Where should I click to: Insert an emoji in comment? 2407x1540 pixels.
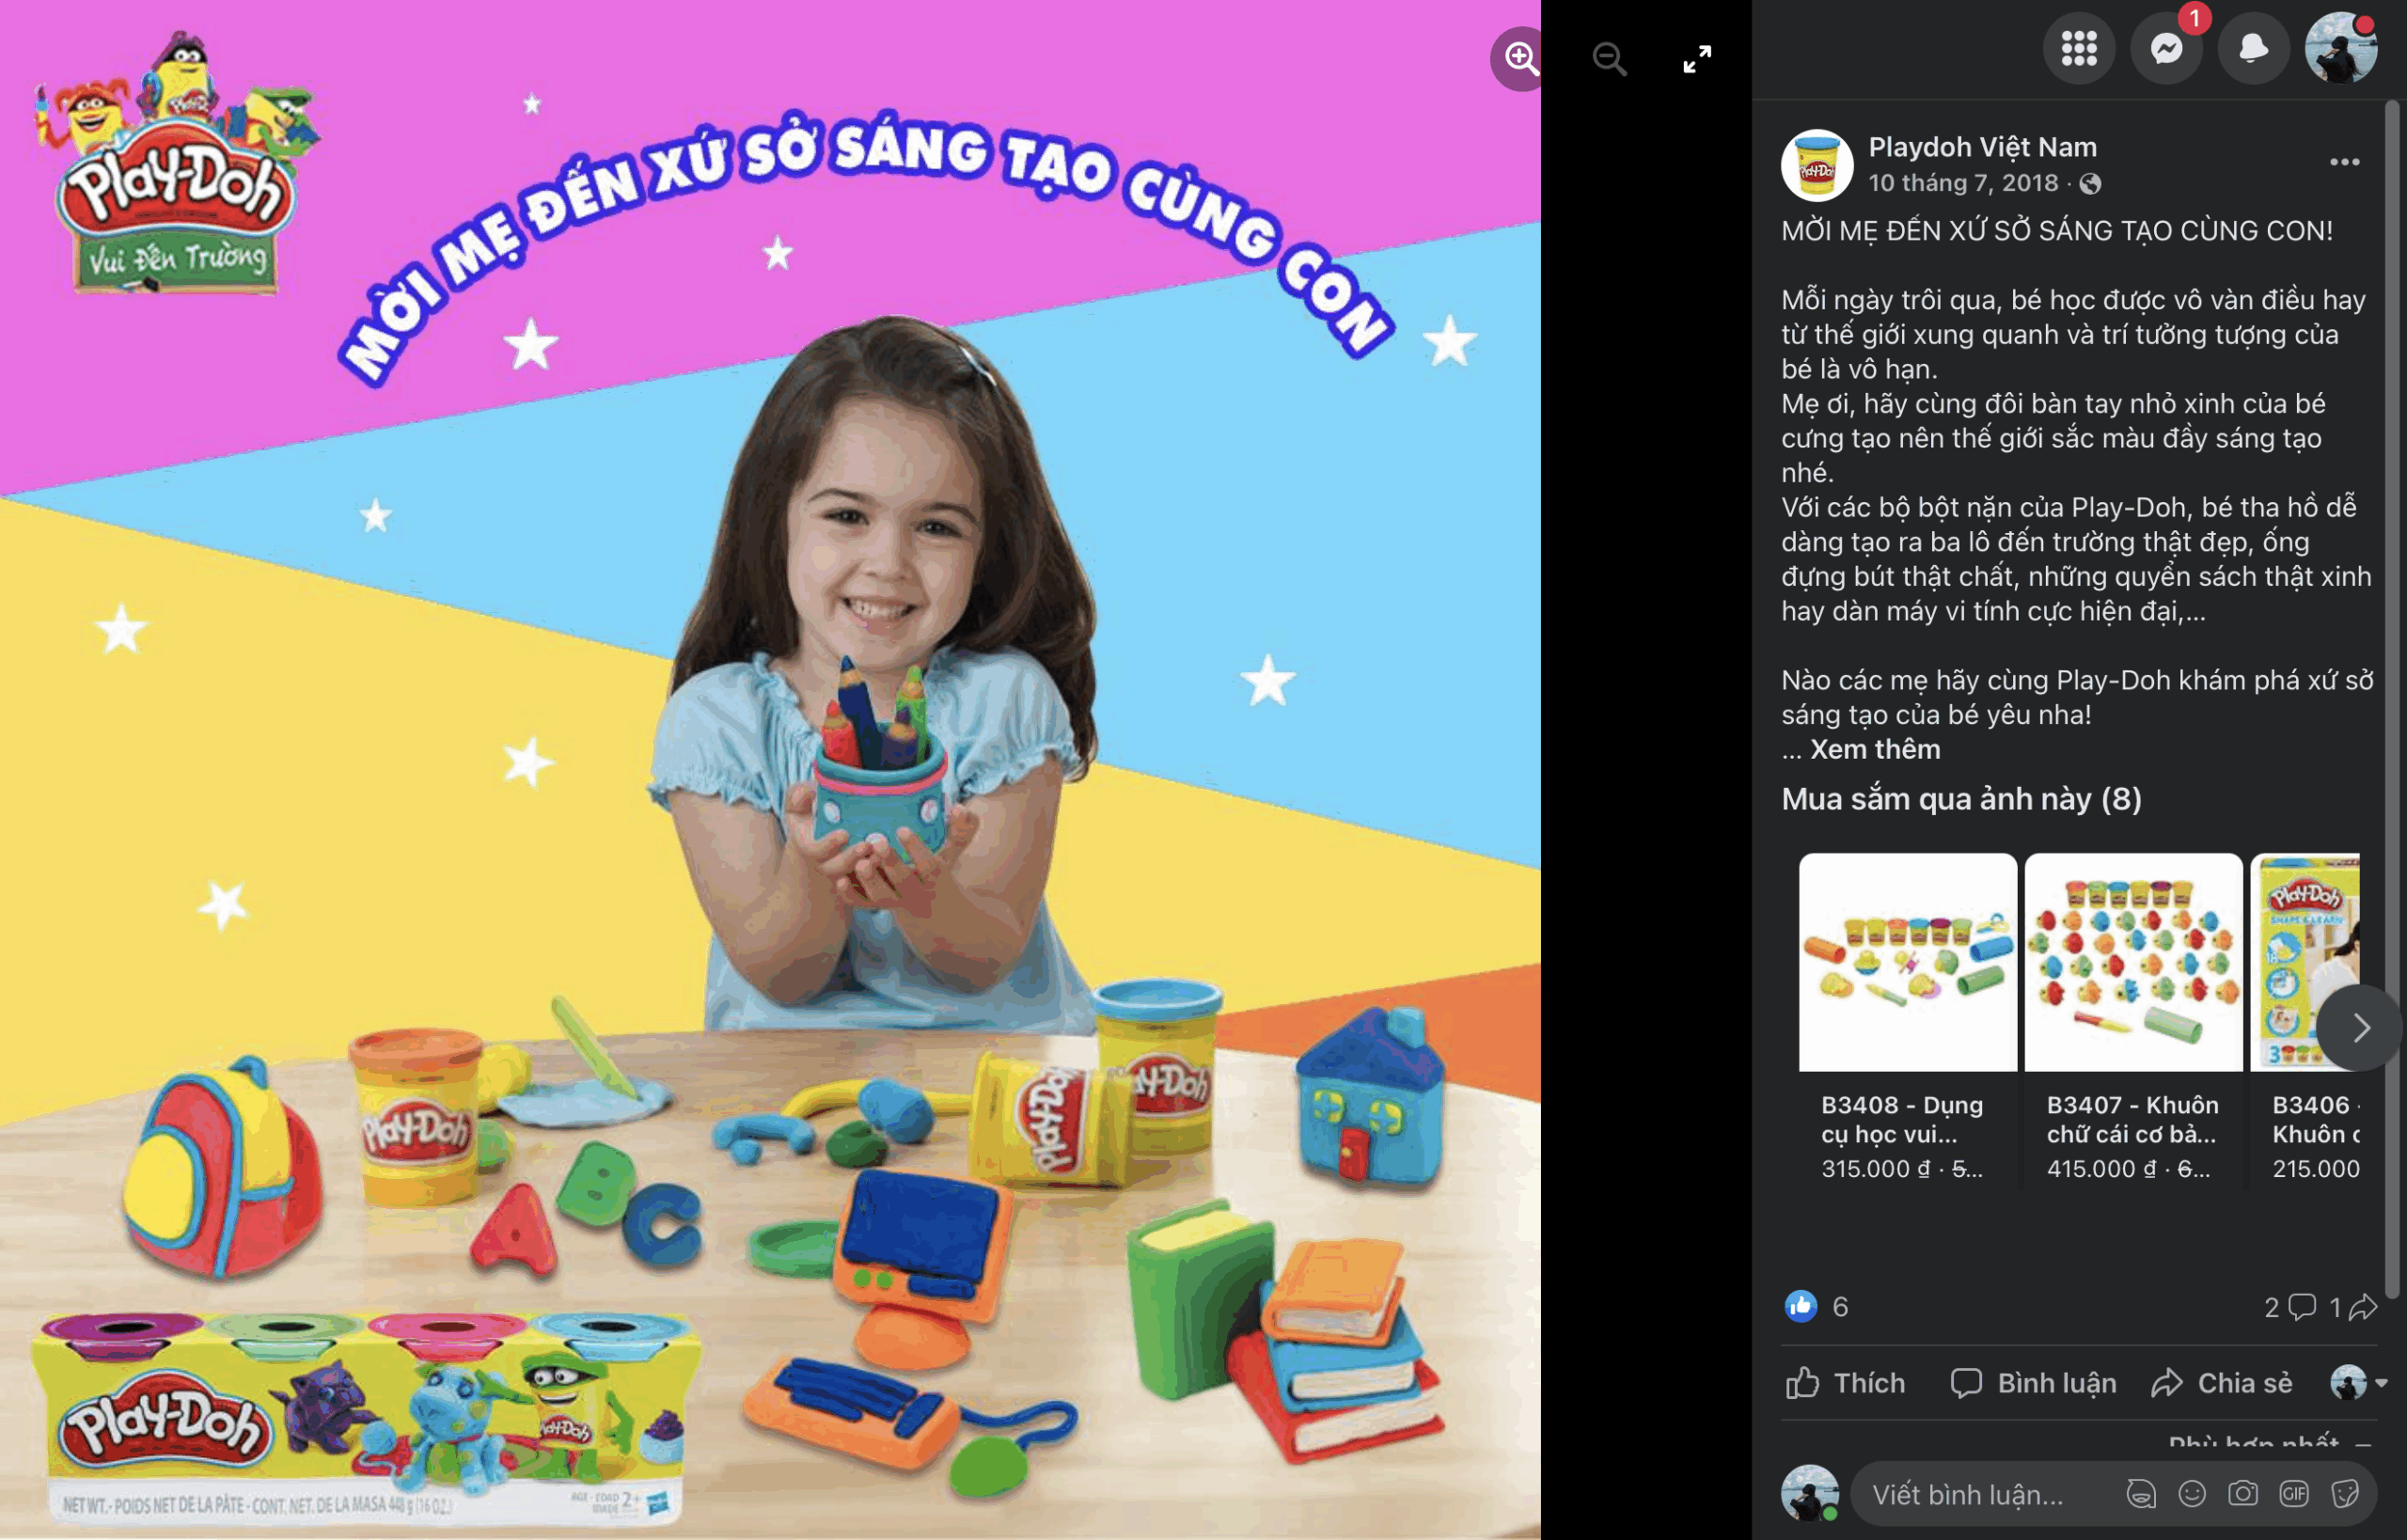[2191, 1494]
